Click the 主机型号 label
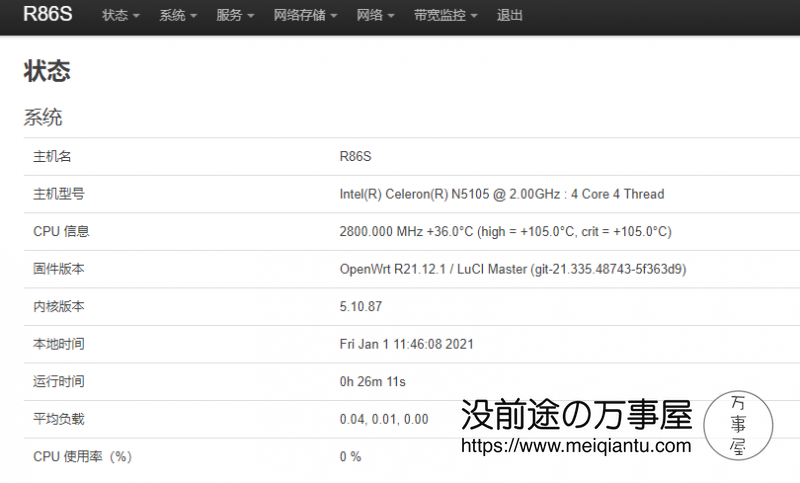This screenshot has height=483, width=800. (59, 194)
